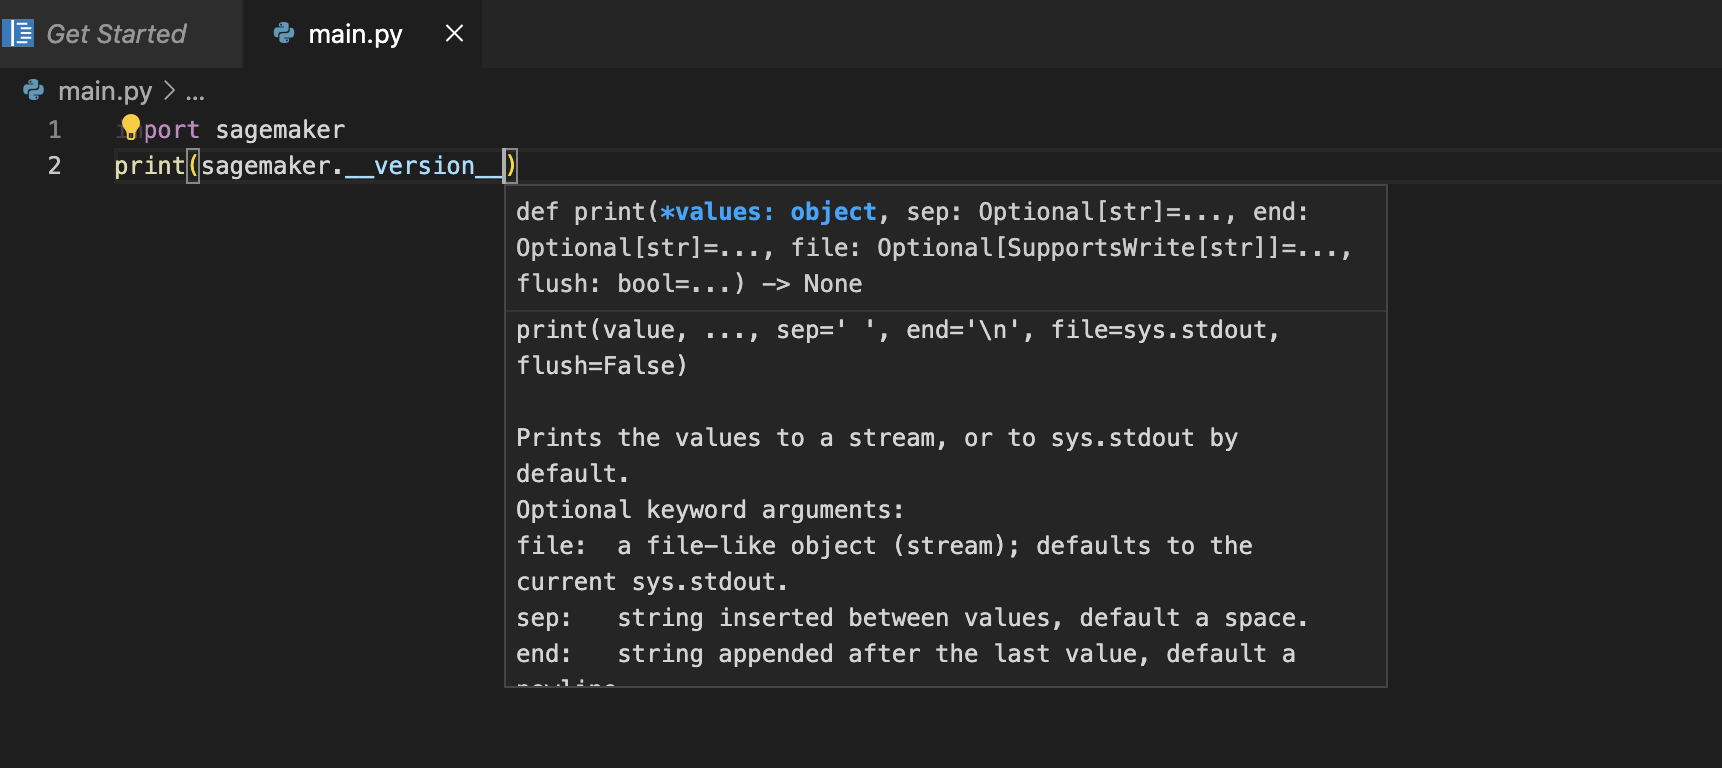
Task: Close the main.py tab
Action: 454,34
